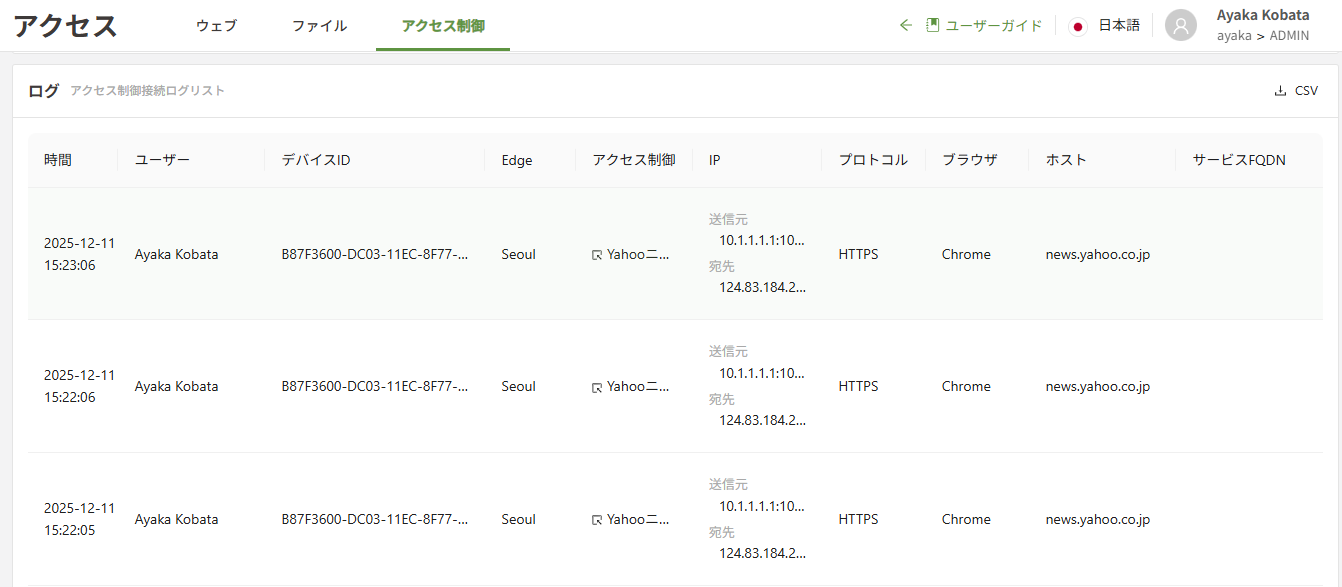Click the CSV download arrow icon
Viewport: 1342px width, 587px height.
[x=1280, y=91]
